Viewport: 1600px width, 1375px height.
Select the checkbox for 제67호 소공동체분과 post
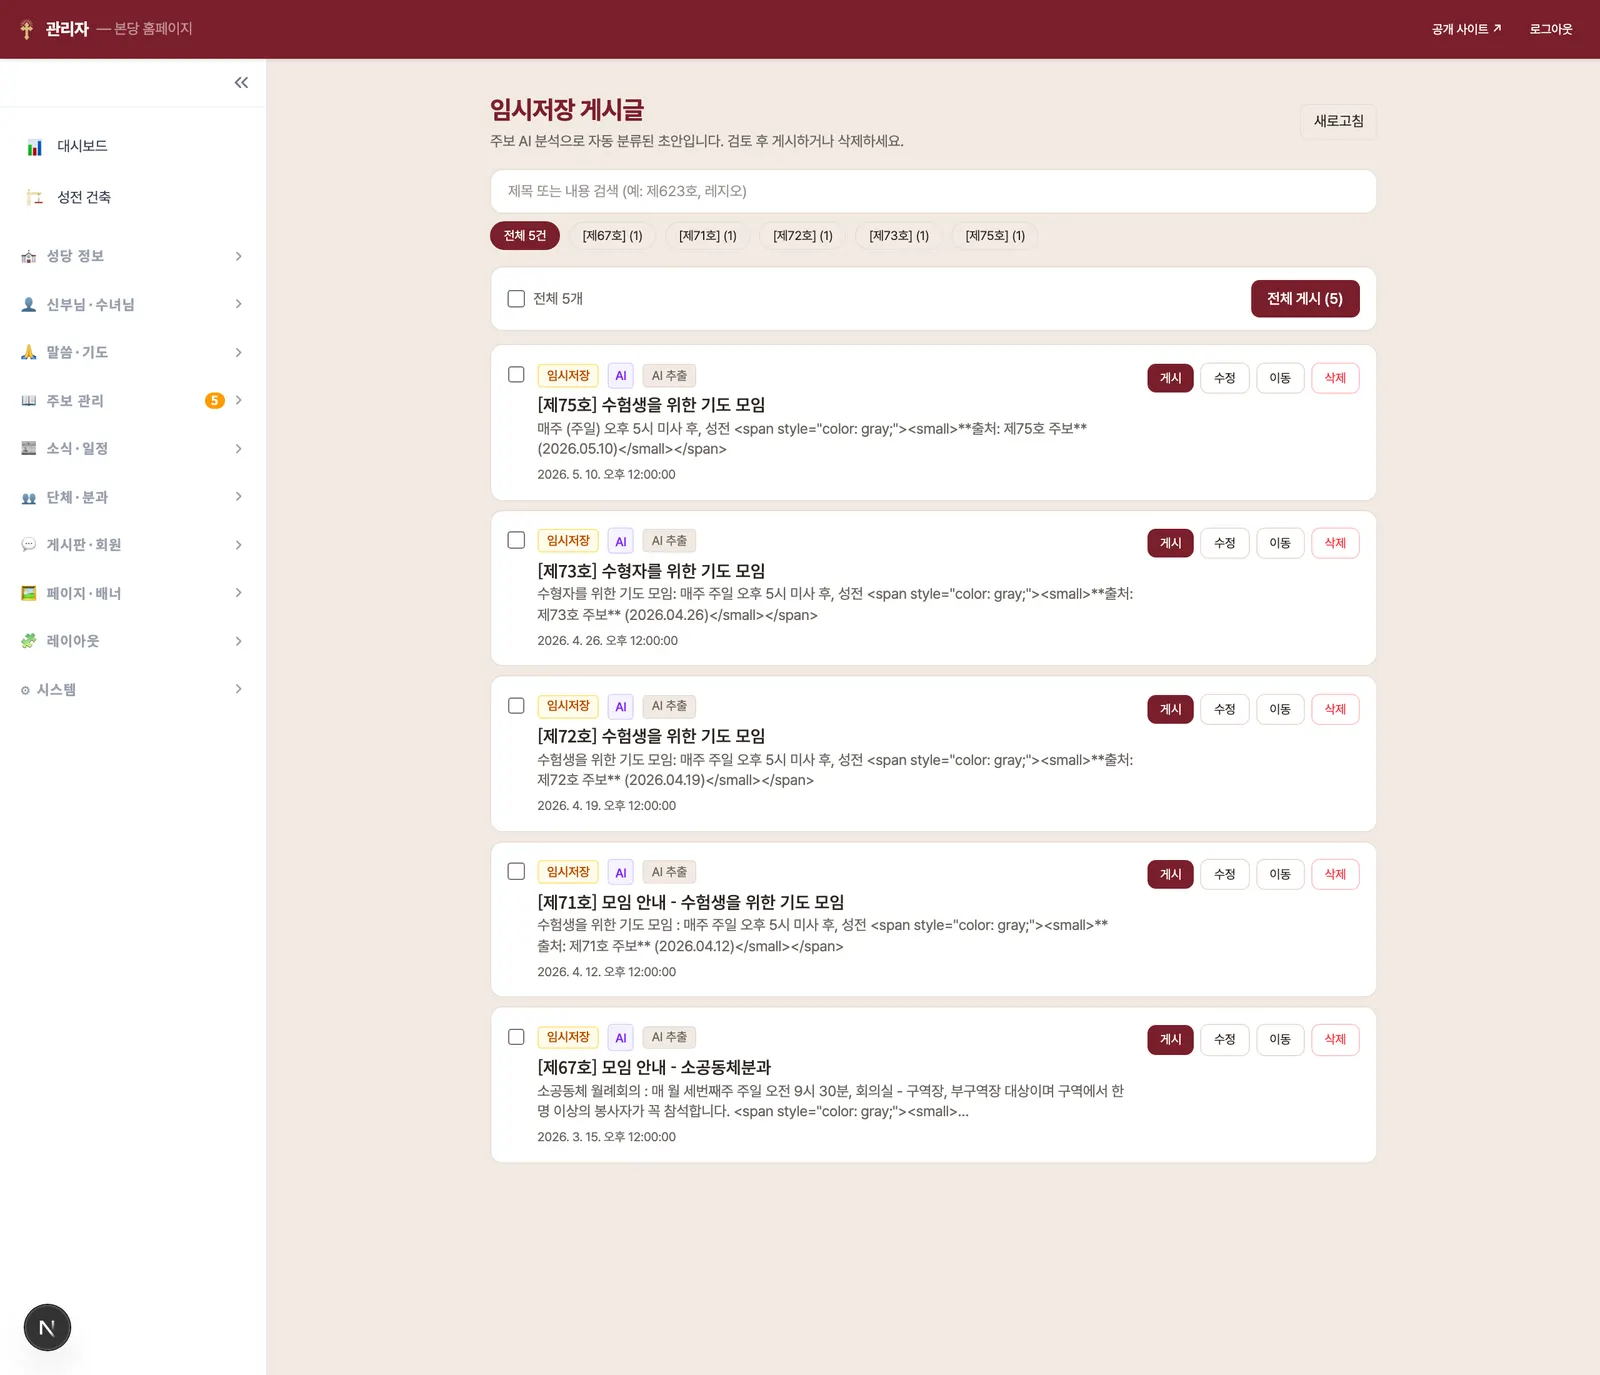[x=516, y=1037]
